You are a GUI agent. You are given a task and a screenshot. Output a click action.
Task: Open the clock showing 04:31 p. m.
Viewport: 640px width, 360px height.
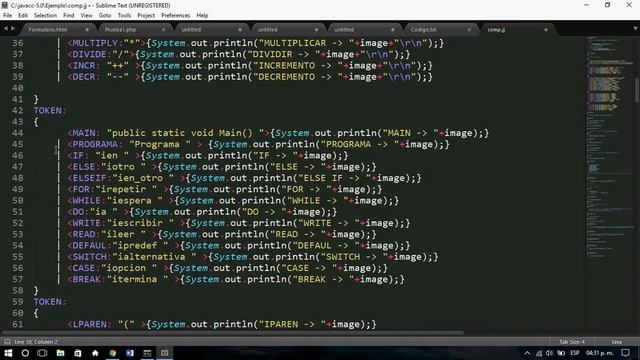pyautogui.click(x=600, y=353)
